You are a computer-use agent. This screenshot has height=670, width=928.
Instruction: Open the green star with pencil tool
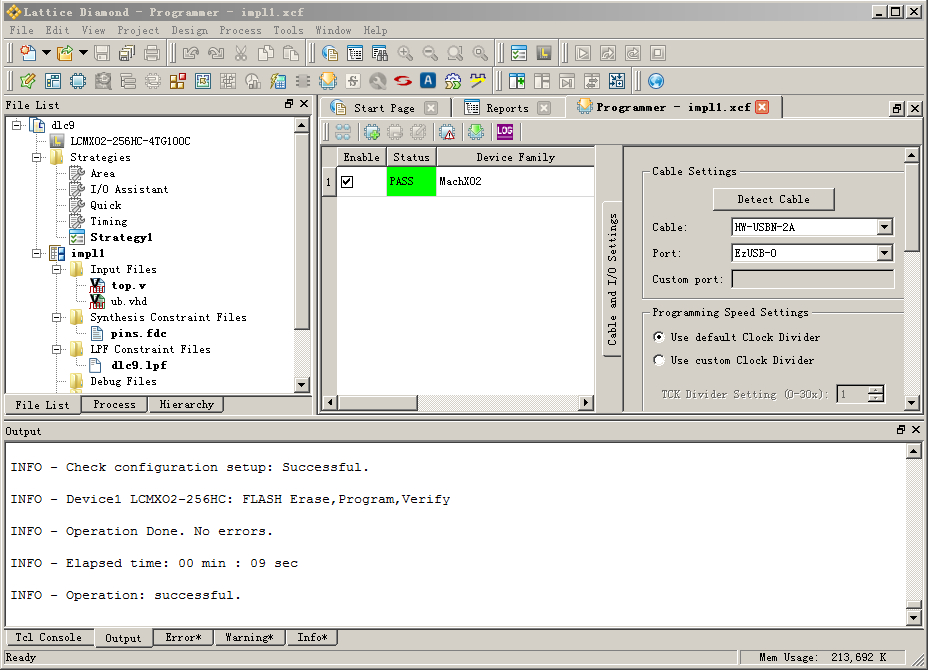(x=28, y=80)
